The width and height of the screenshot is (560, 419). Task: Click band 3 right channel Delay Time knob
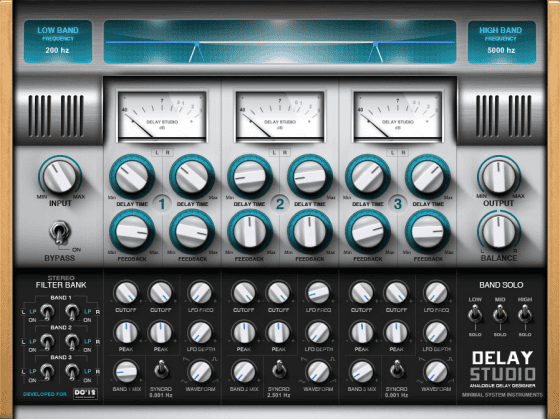point(428,176)
